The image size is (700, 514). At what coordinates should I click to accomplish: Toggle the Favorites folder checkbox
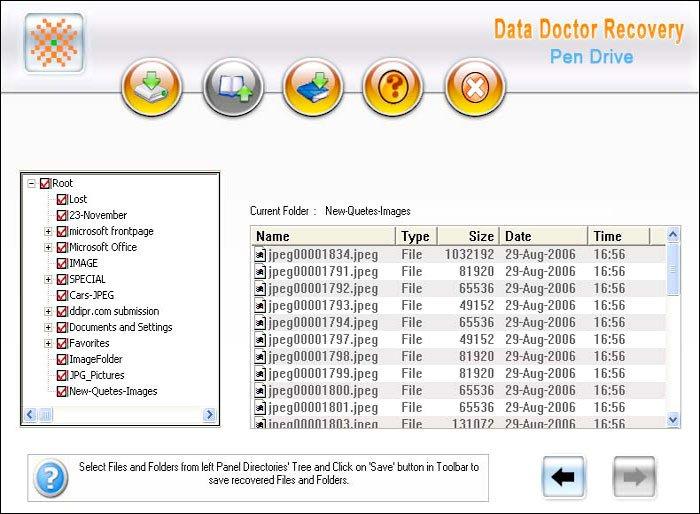(x=62, y=344)
